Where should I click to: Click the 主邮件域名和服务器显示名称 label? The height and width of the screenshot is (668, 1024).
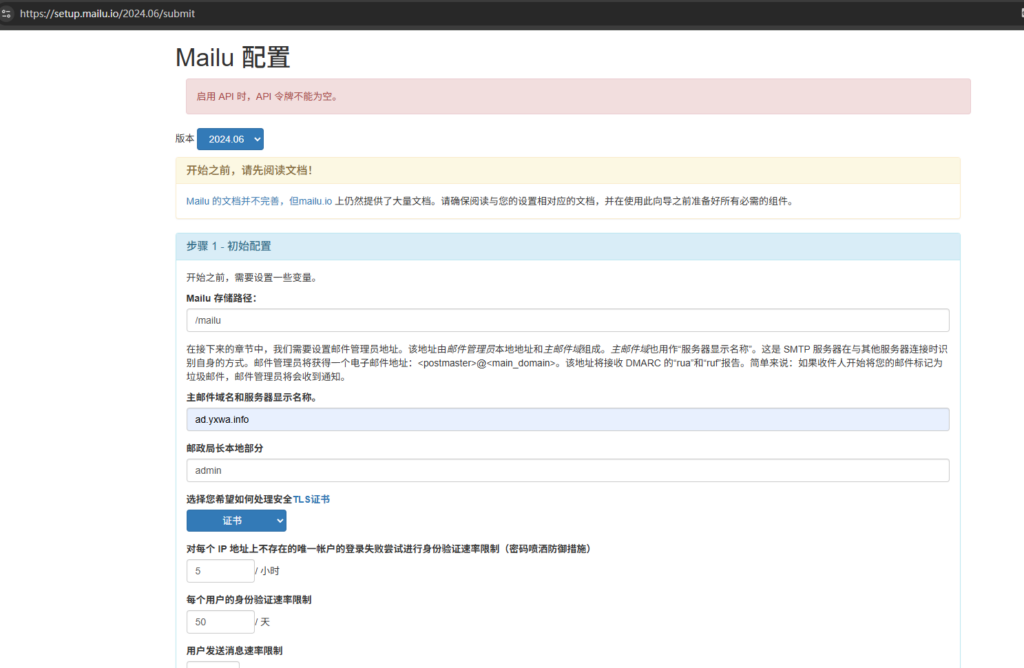click(x=265, y=397)
